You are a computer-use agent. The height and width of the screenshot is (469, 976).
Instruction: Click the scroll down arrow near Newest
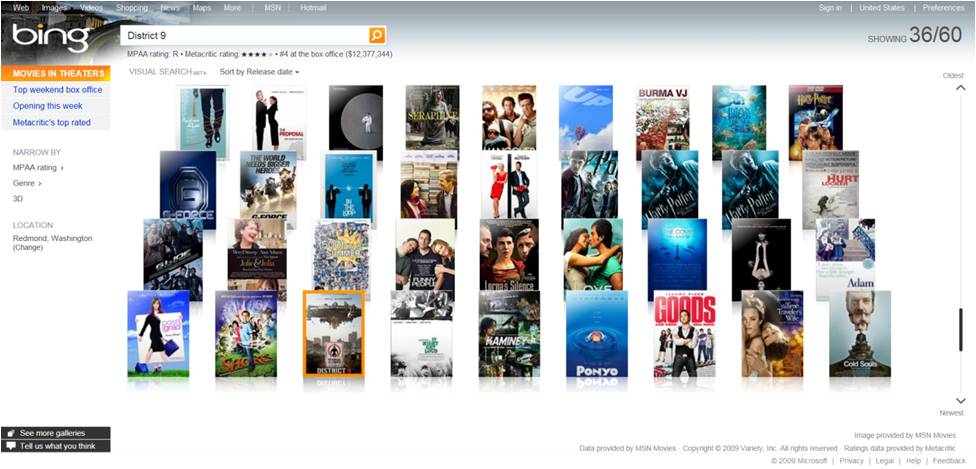tap(960, 400)
